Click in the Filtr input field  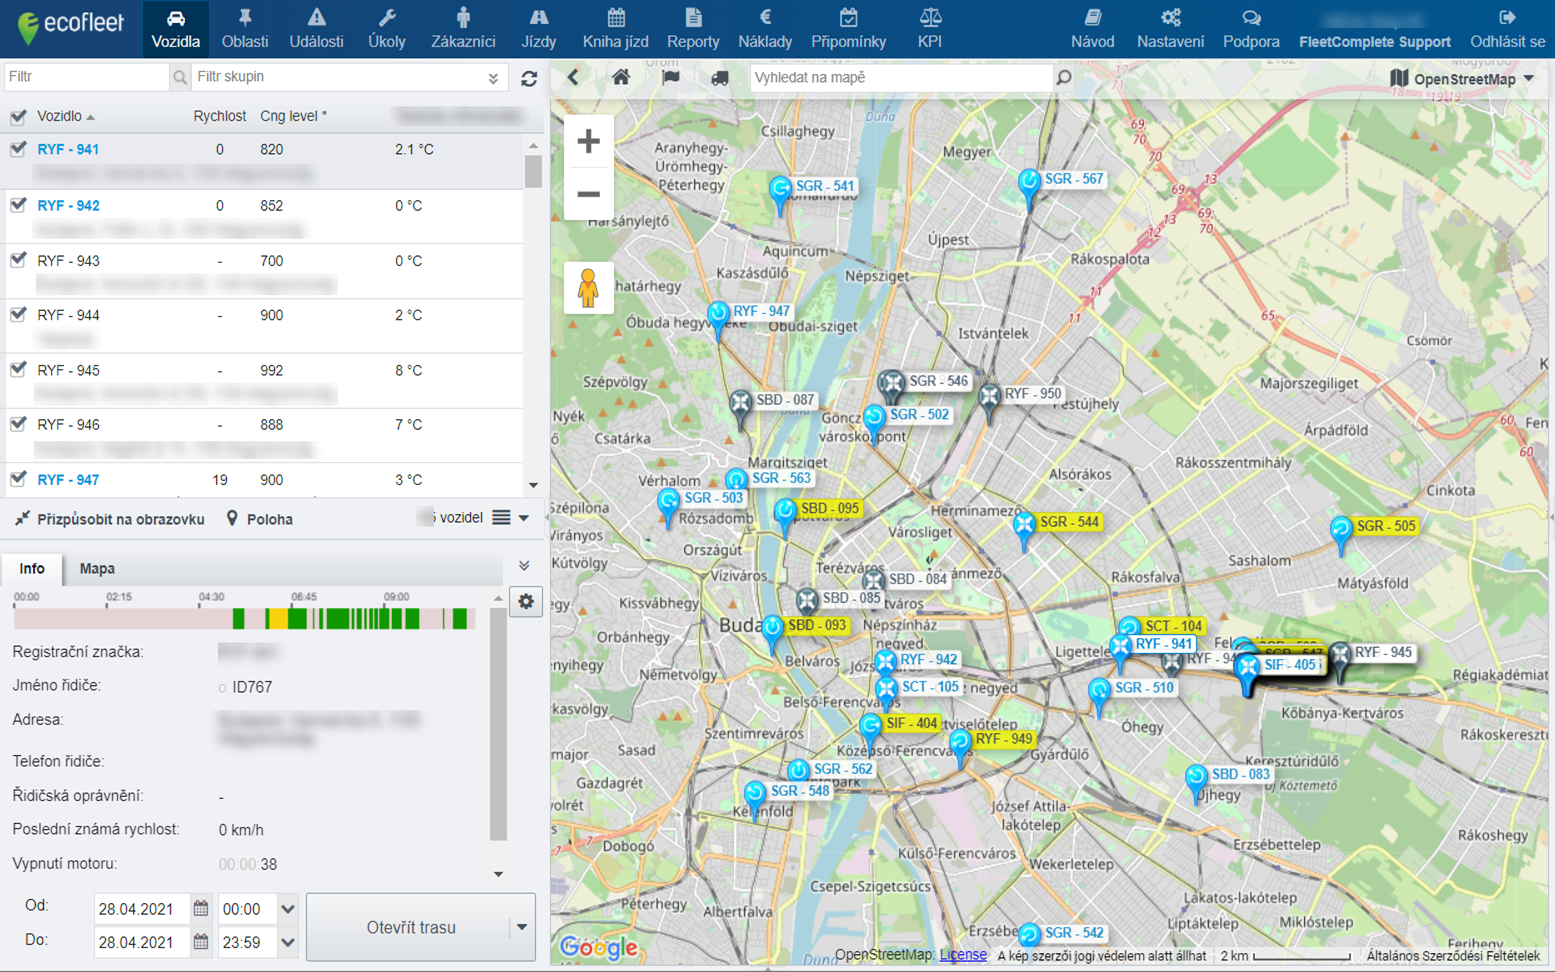tap(87, 77)
